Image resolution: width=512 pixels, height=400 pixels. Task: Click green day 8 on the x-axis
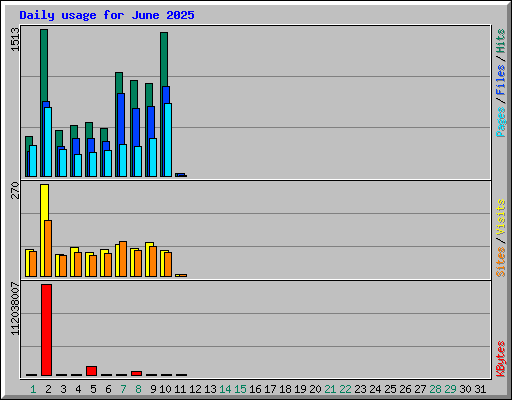tap(138, 389)
